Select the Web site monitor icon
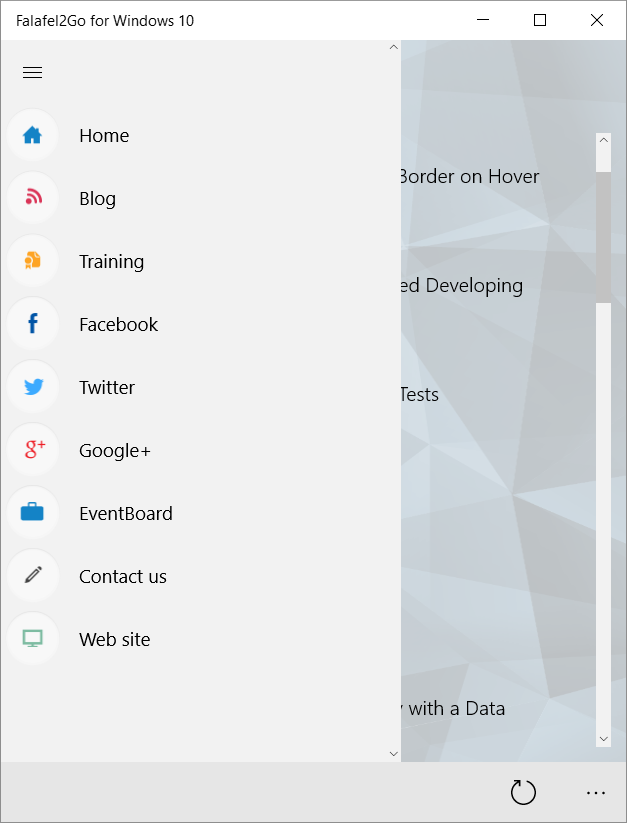627x823 pixels. click(x=33, y=639)
